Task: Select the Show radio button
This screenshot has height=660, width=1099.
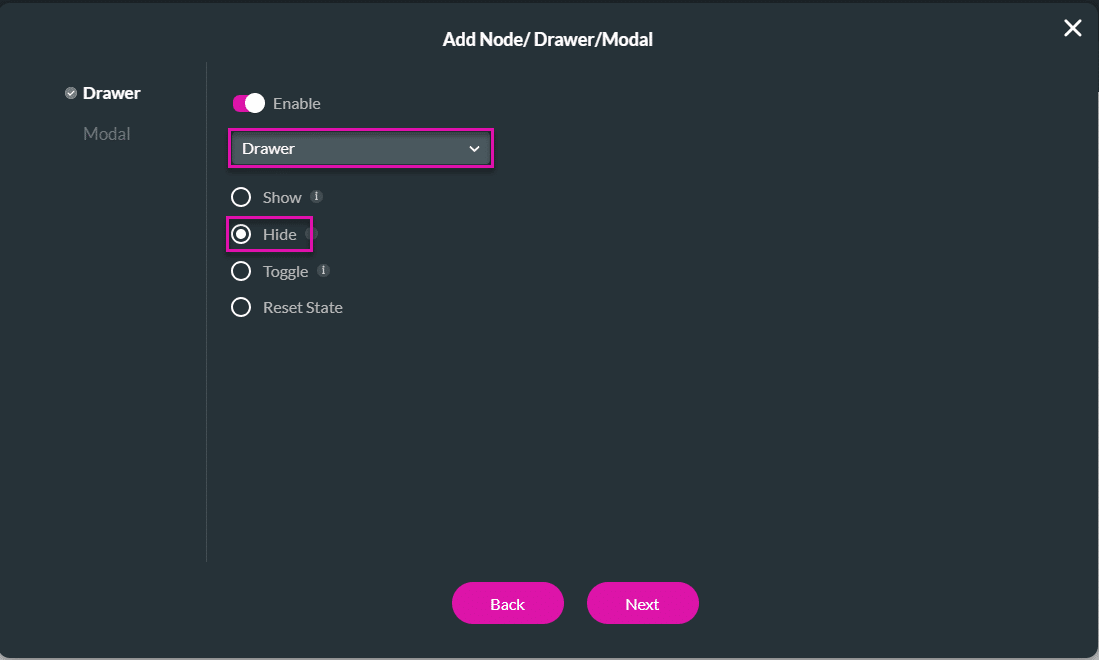Action: click(x=241, y=197)
